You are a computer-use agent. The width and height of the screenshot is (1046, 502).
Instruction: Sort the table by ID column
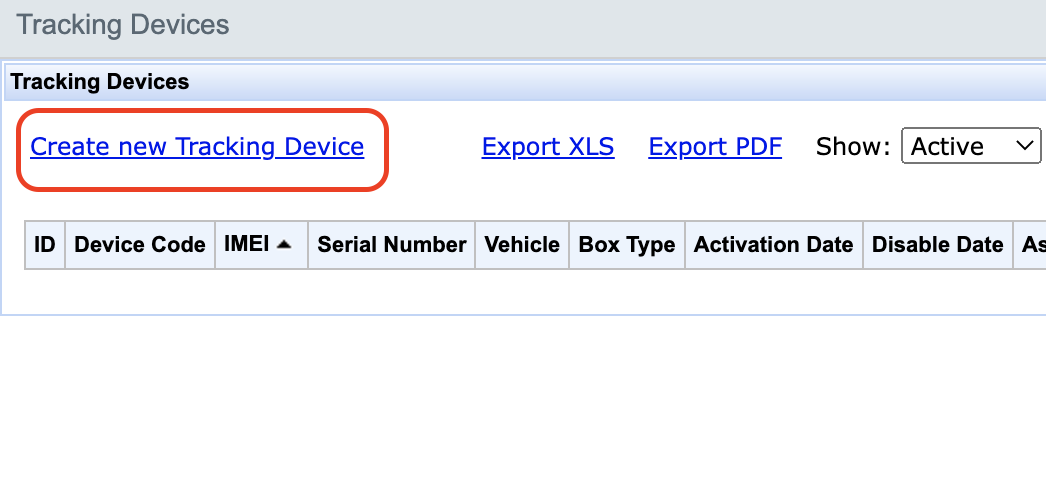(45, 245)
